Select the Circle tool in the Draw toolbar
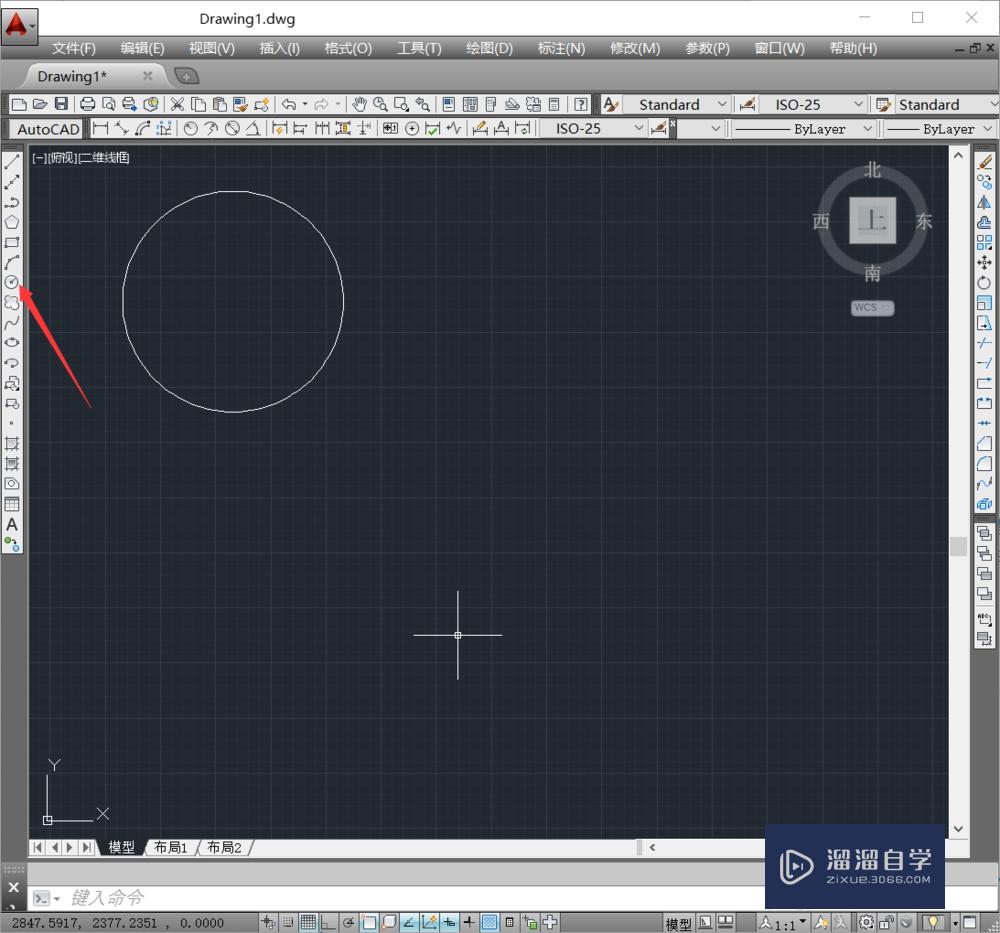This screenshot has height=933, width=1000. [13, 283]
